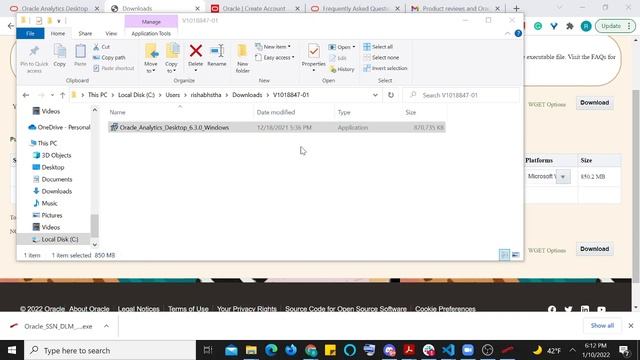Open address bar history dropdown
This screenshot has height=360, width=640.
tap(375, 95)
